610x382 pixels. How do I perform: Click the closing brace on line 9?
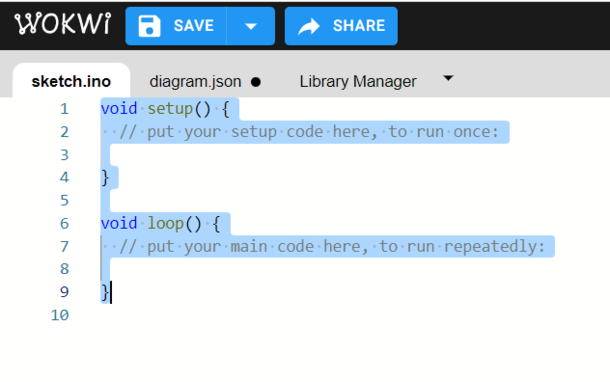[x=105, y=292]
